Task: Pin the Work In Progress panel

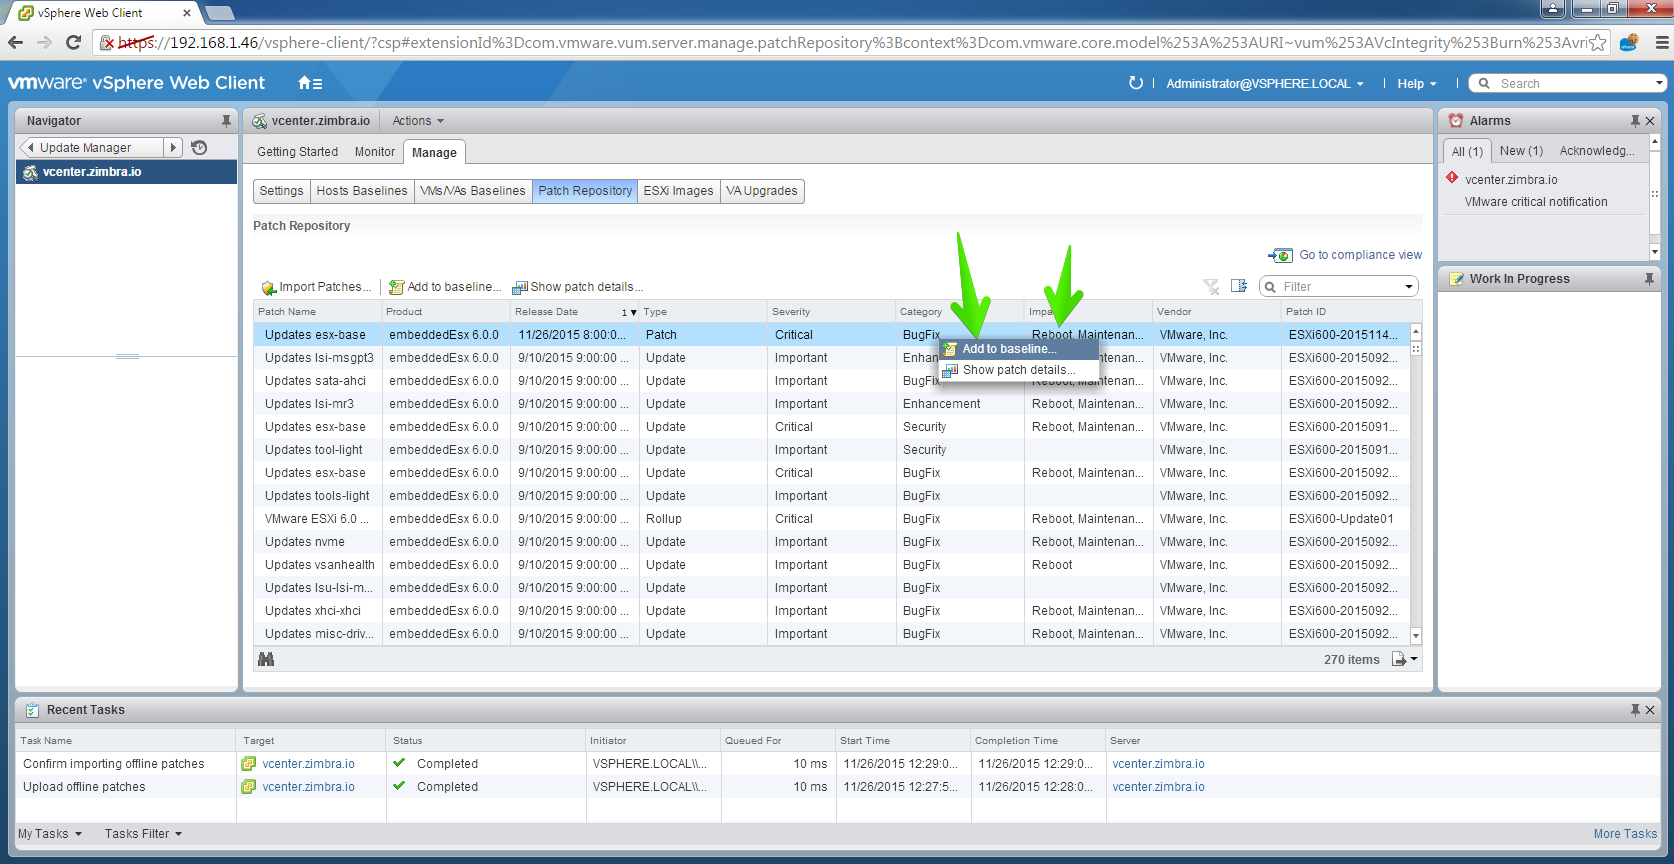Action: [1649, 279]
